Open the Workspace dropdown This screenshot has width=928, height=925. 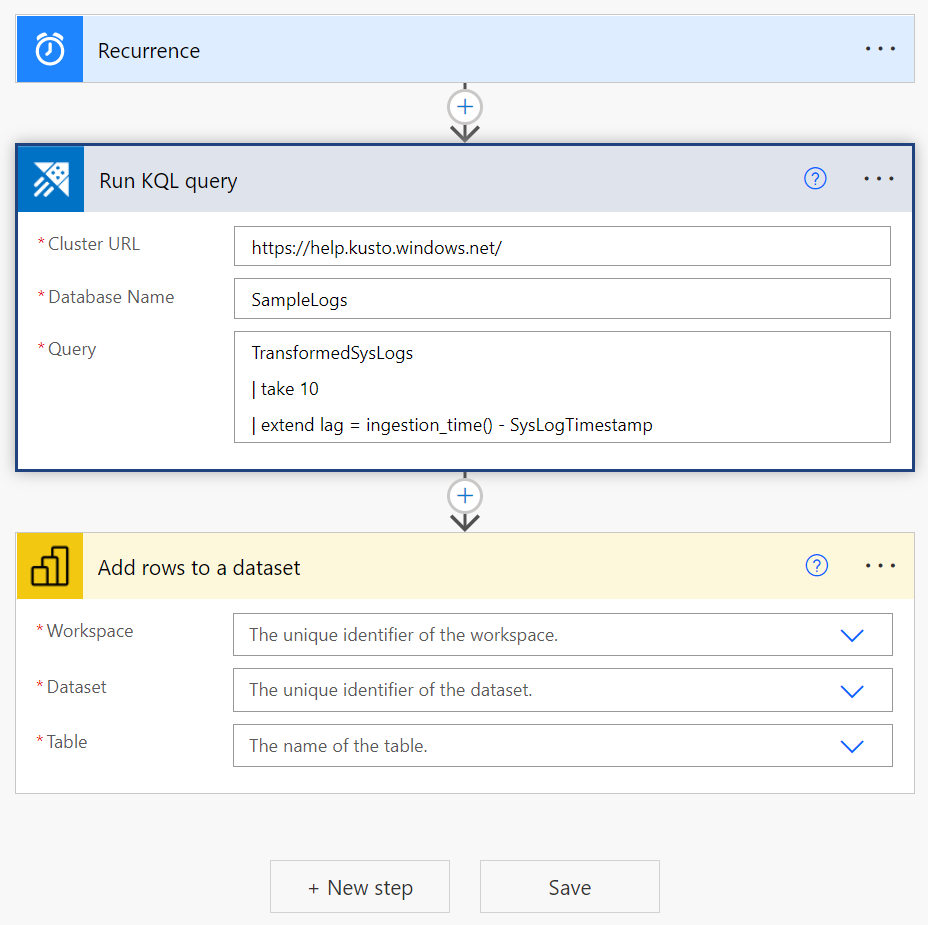852,634
